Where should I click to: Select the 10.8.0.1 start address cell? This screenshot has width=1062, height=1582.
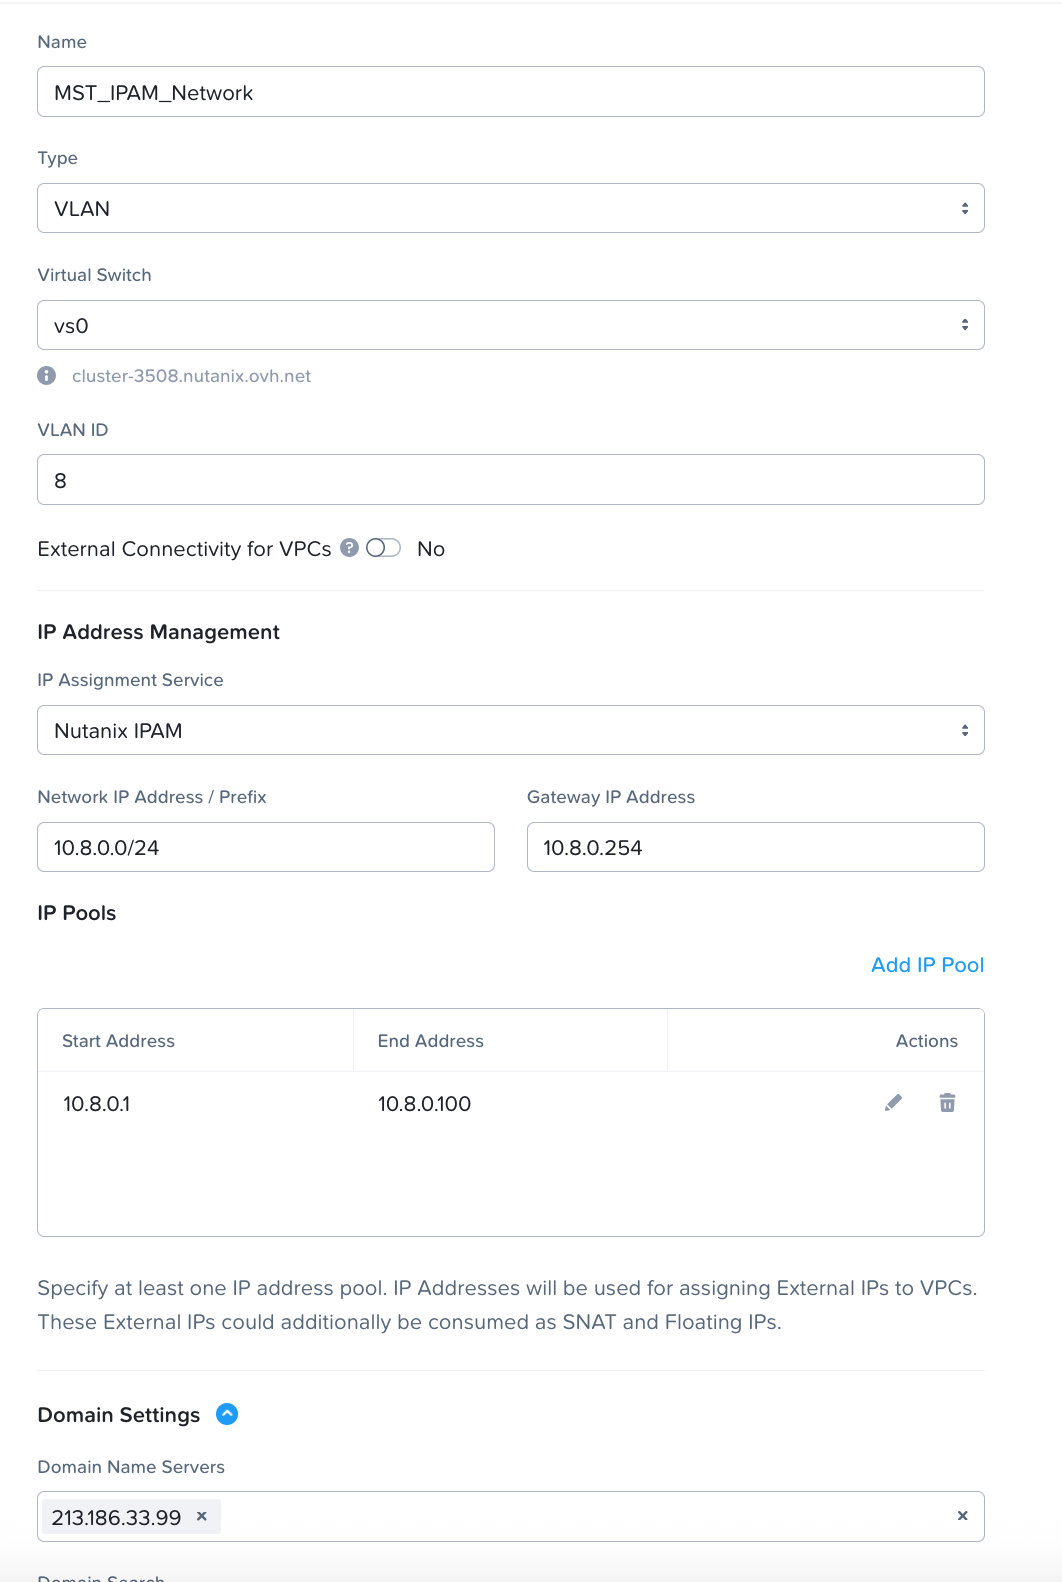click(x=97, y=1104)
